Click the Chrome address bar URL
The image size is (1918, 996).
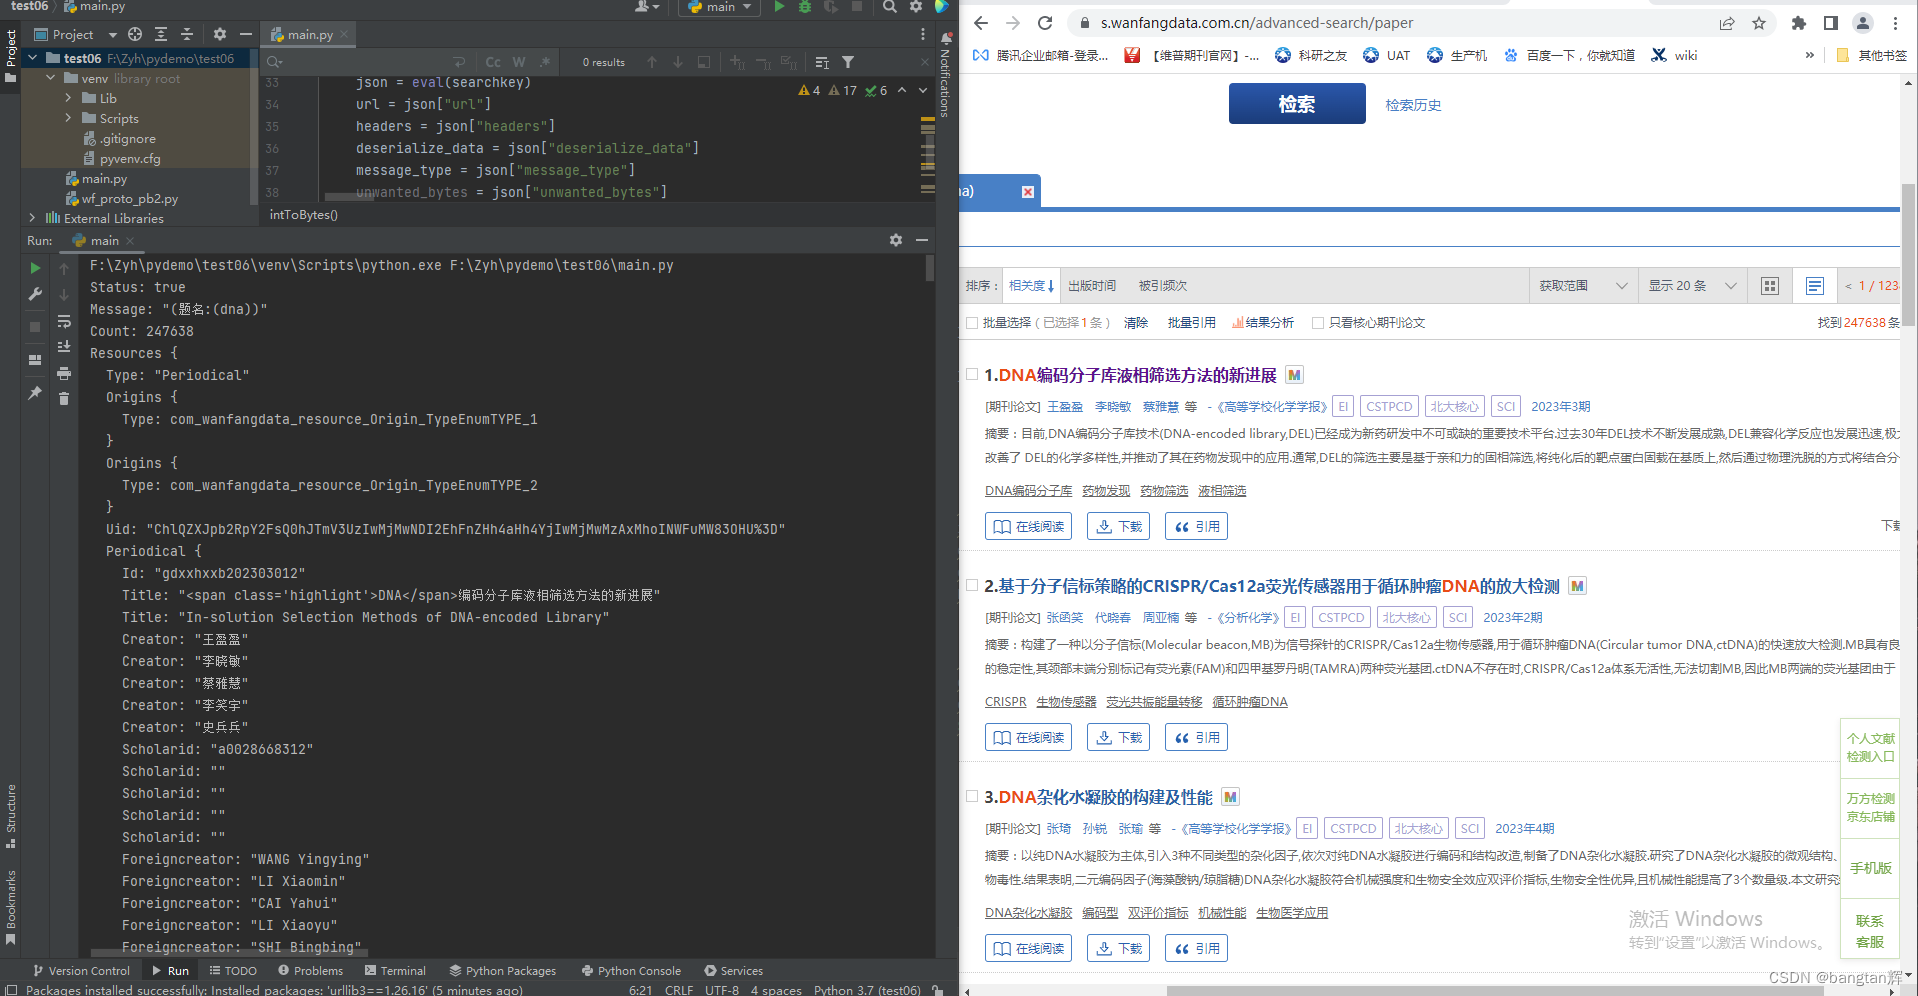[x=1257, y=23]
